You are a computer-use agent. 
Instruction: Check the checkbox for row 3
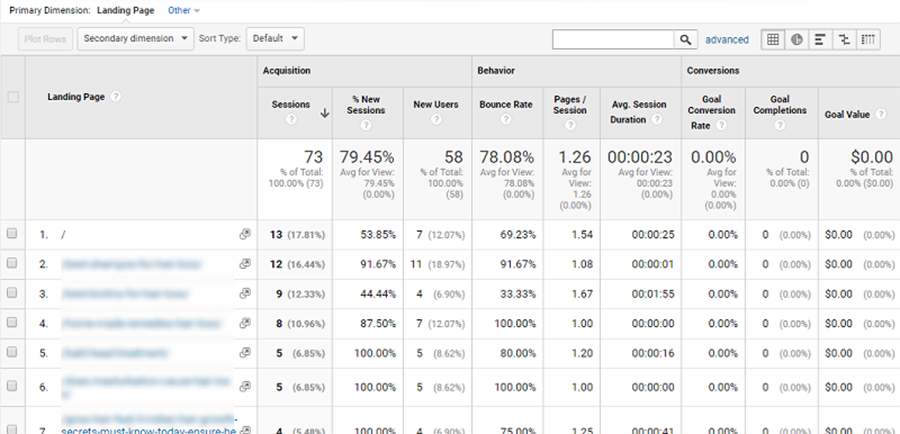[12, 294]
